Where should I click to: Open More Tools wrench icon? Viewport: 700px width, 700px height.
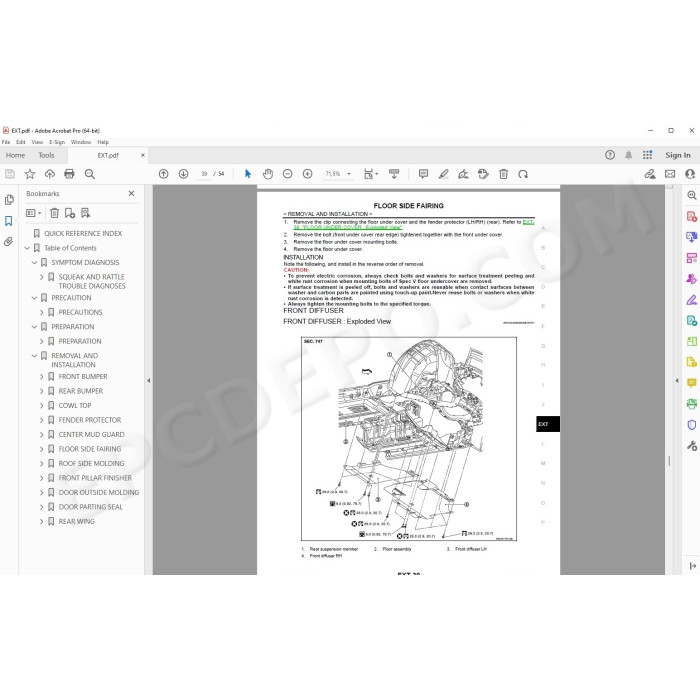tap(692, 446)
